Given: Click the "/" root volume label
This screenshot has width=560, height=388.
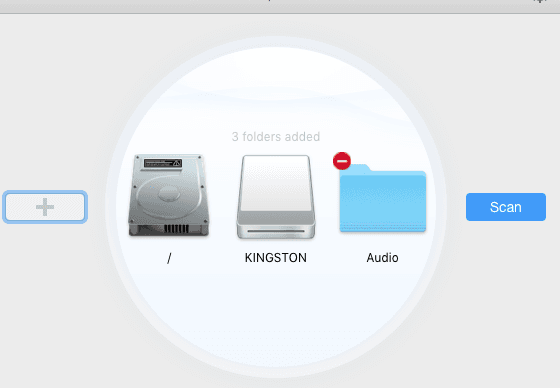Looking at the screenshot, I should (169, 258).
